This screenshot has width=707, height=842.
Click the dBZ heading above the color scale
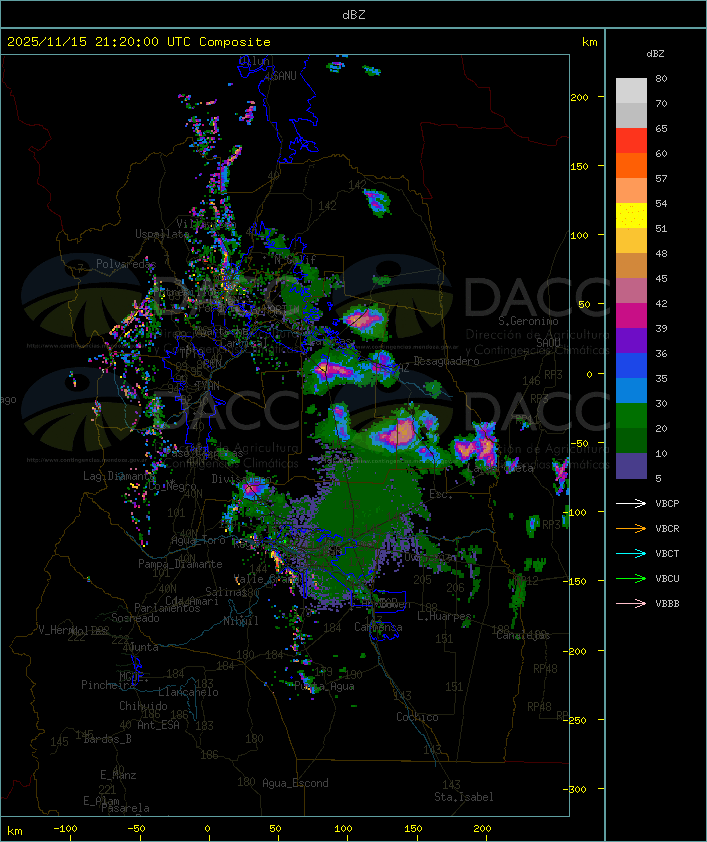coord(655,54)
